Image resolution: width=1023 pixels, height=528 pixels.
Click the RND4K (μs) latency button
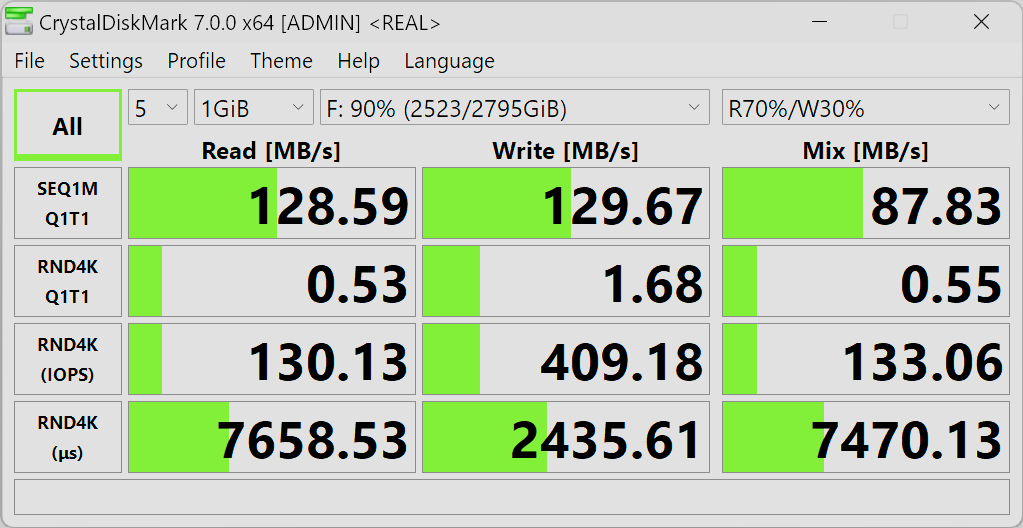pyautogui.click(x=68, y=437)
